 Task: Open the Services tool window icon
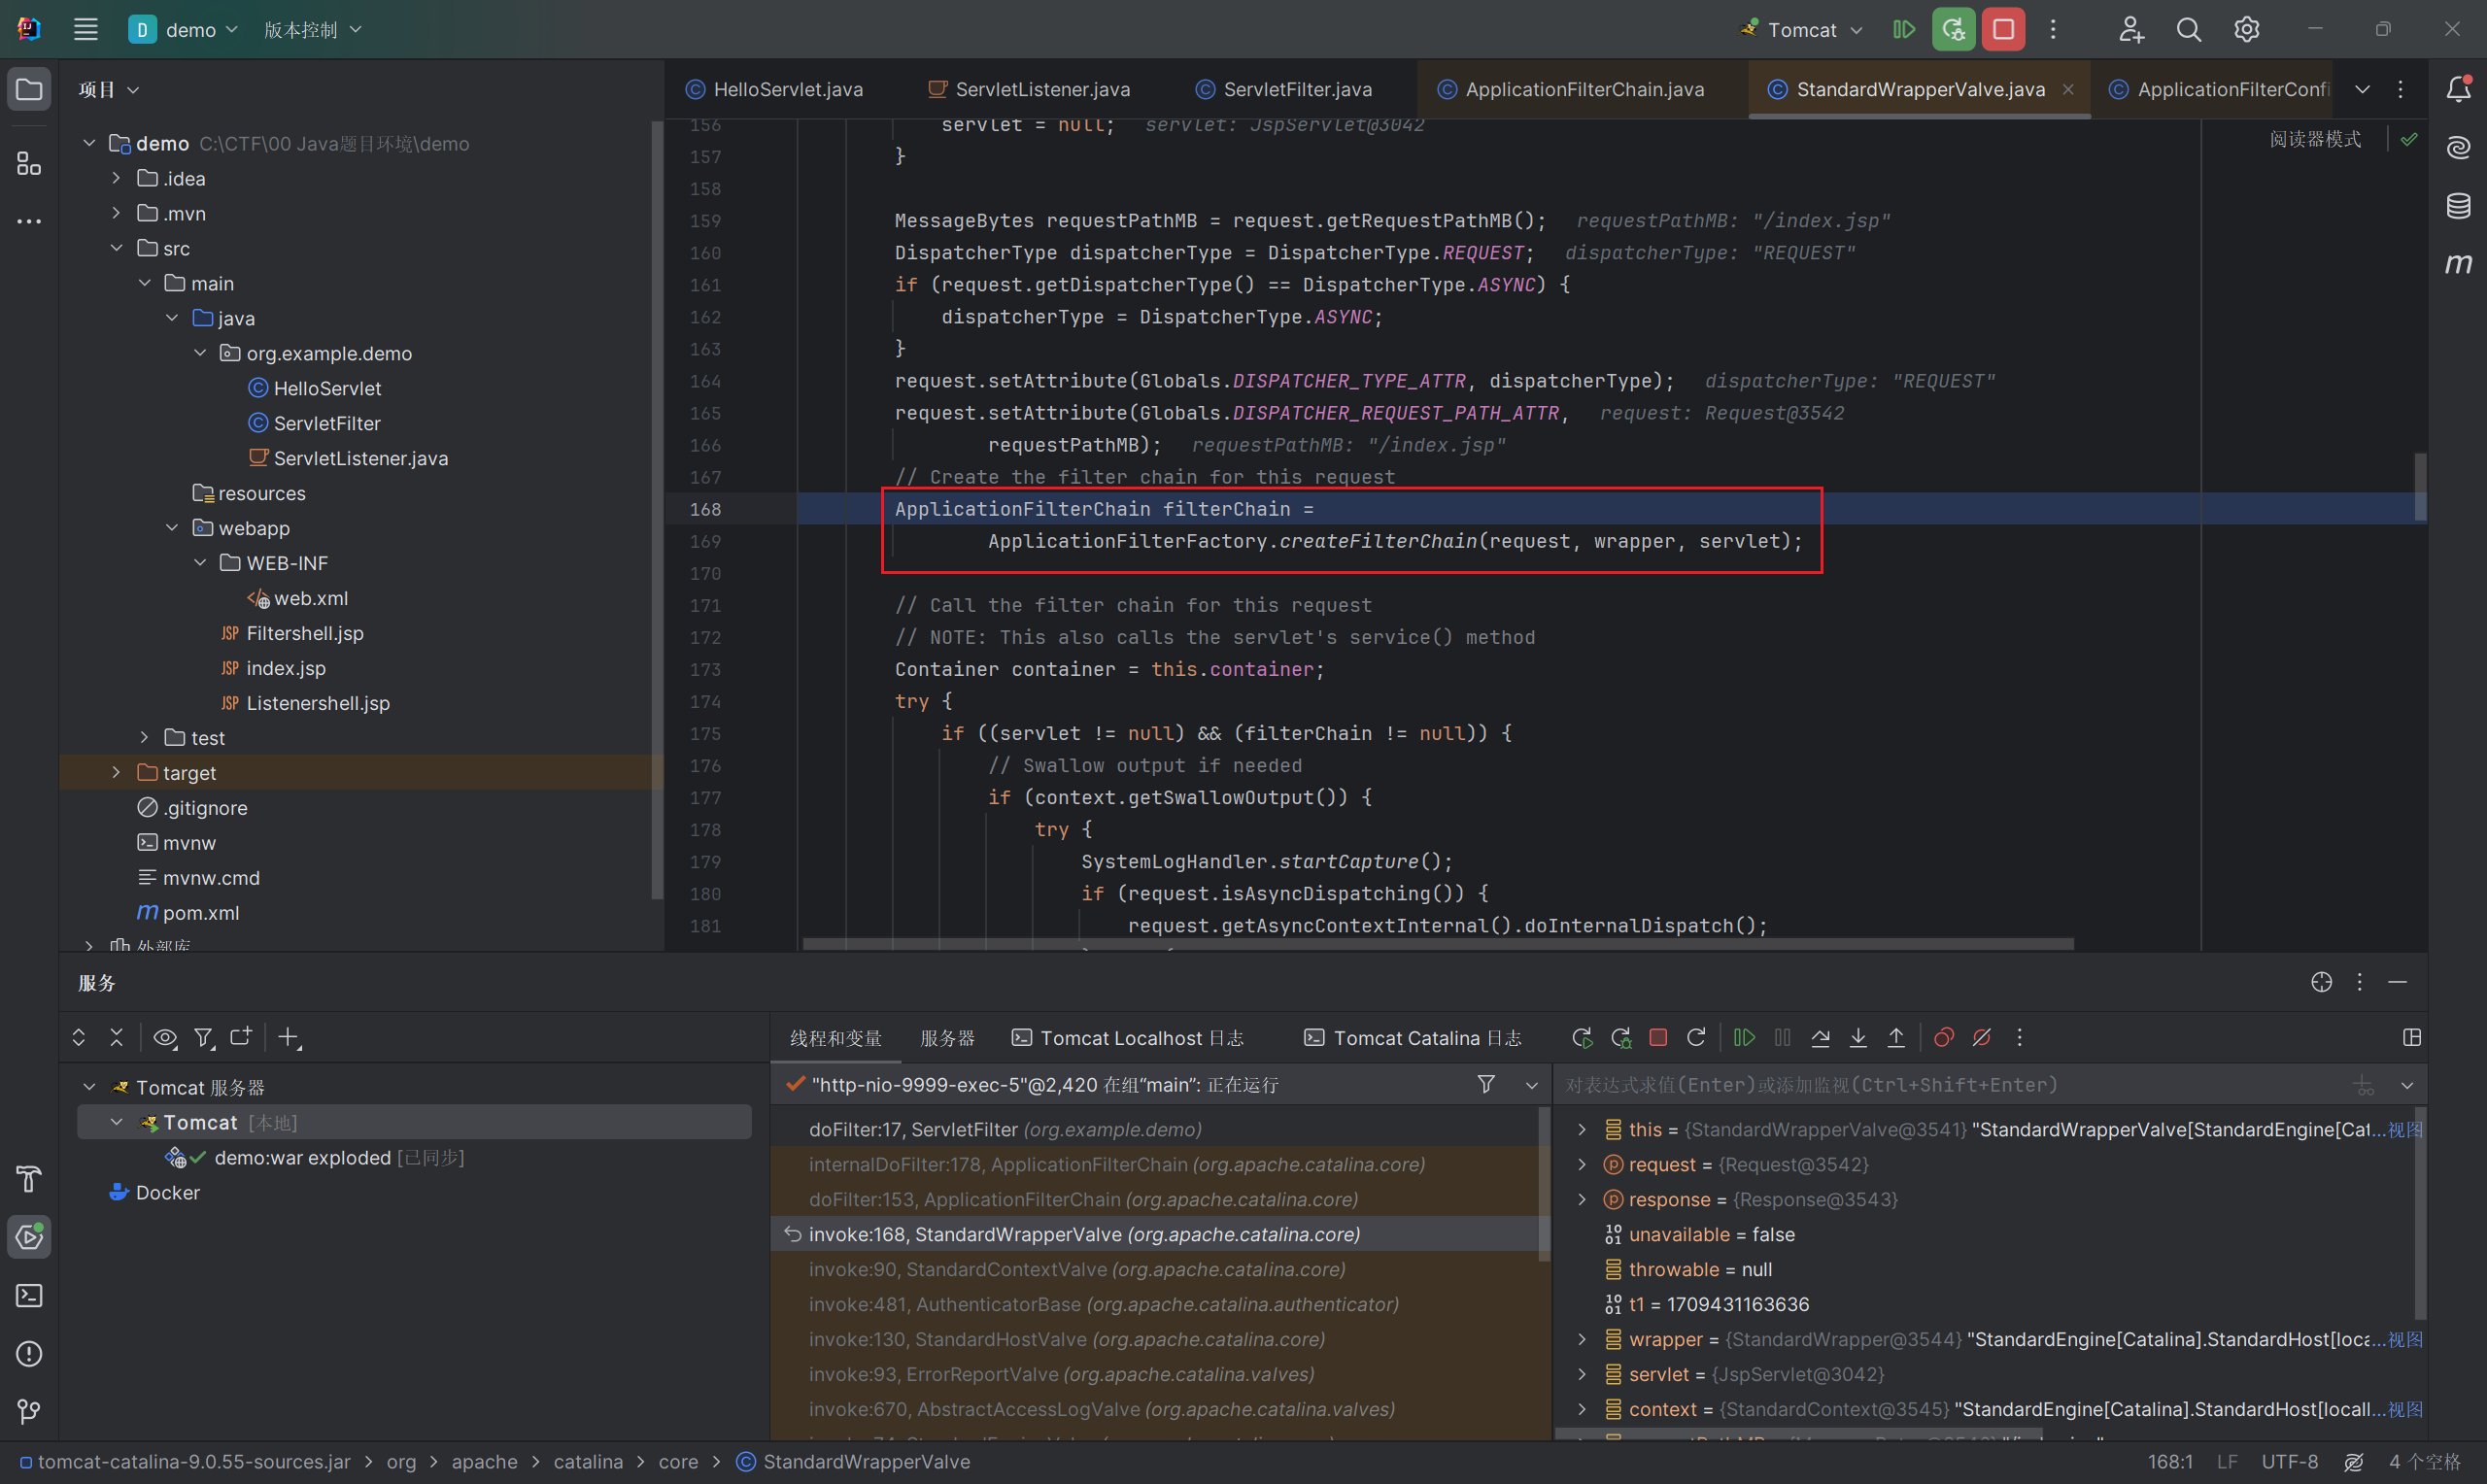pos(29,1237)
